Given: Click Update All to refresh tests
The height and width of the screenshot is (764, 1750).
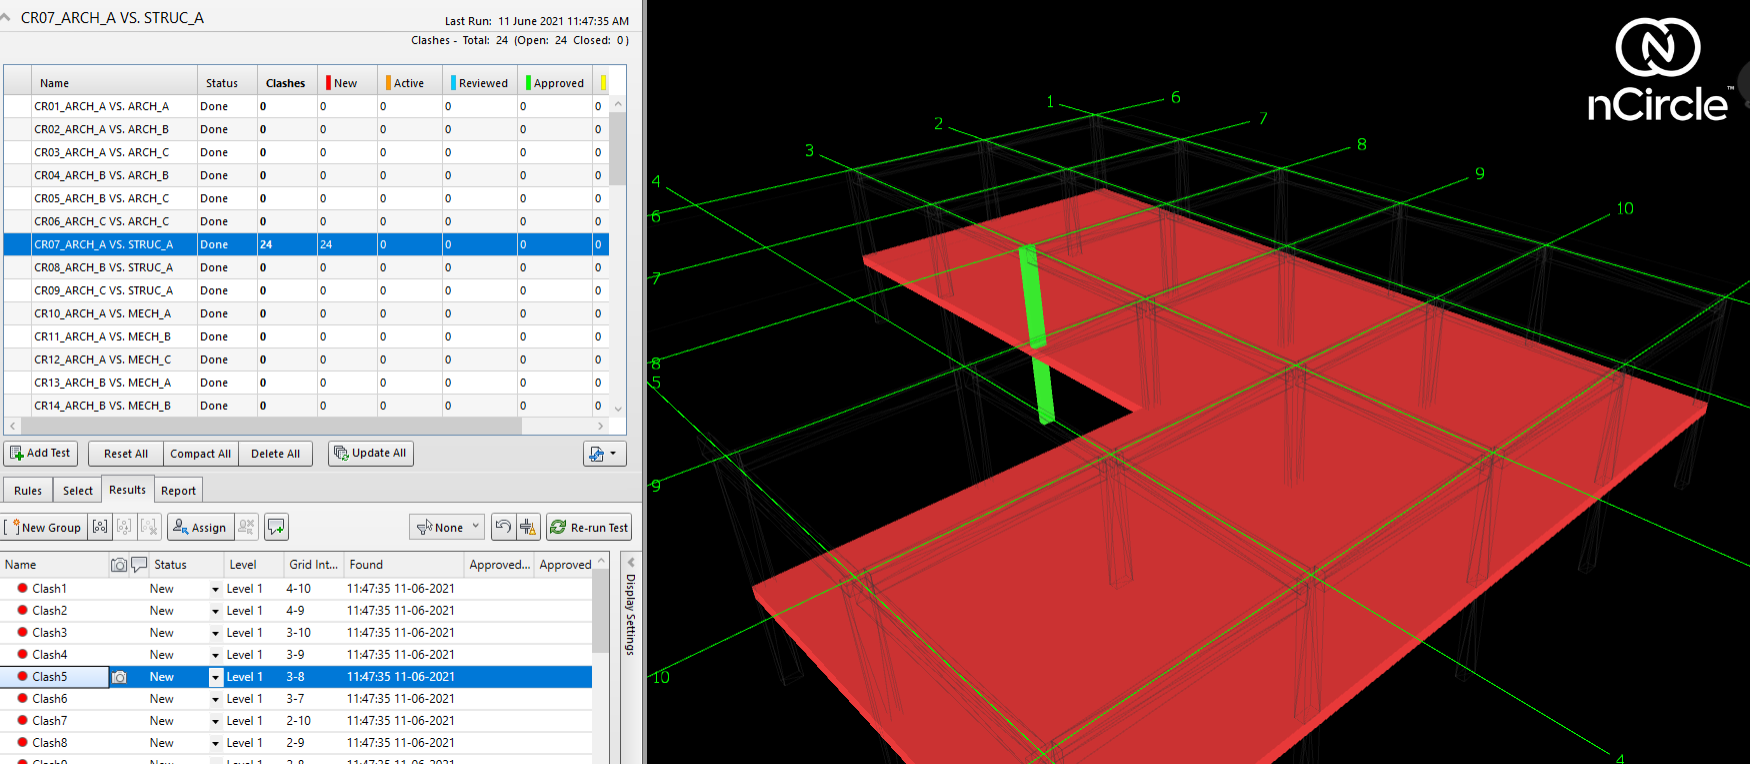Looking at the screenshot, I should [x=370, y=453].
